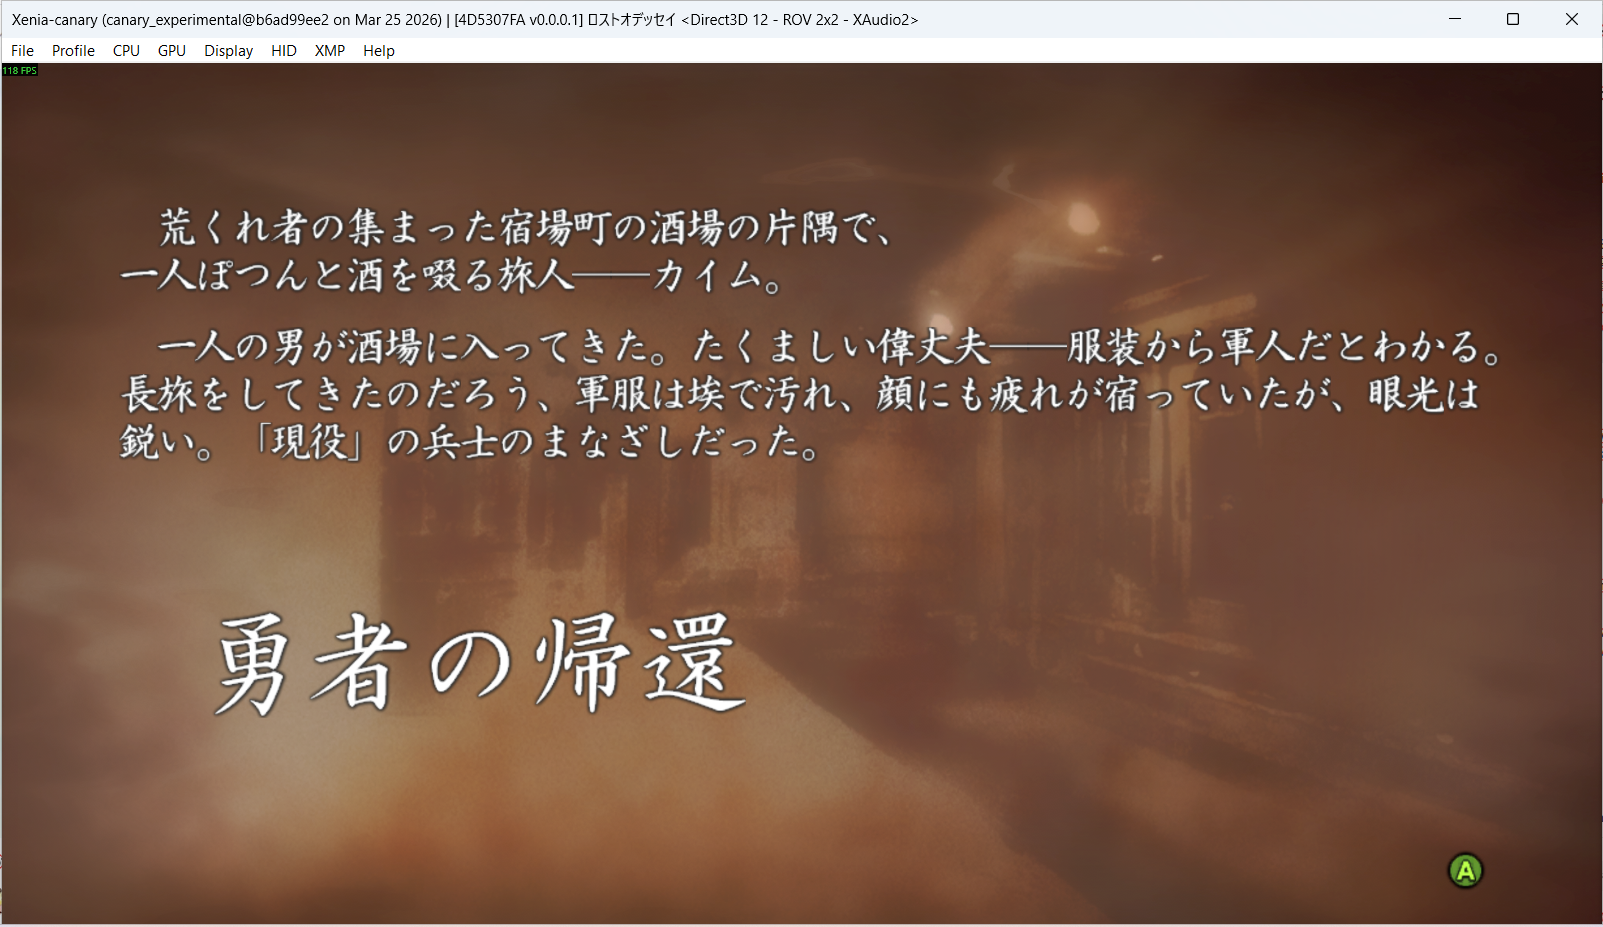
Task: Click the 118 FPS counter overlay
Action: point(20,71)
